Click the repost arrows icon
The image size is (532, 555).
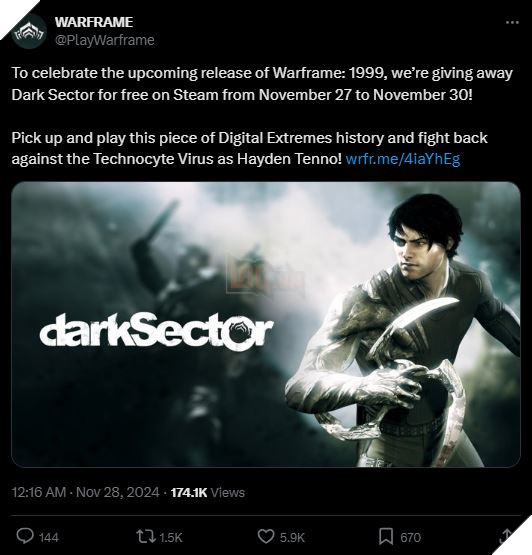(x=146, y=537)
